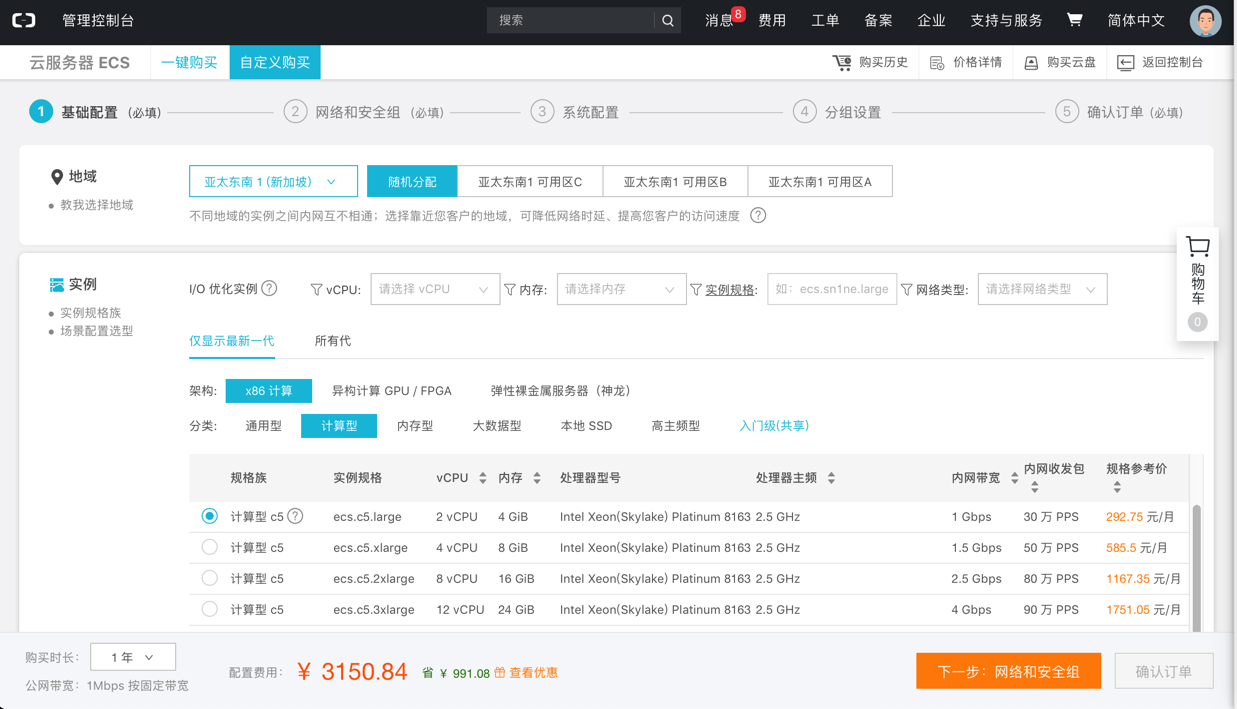Click the 购买云盘 icon
Viewport: 1237px width, 709px height.
pyautogui.click(x=1031, y=62)
